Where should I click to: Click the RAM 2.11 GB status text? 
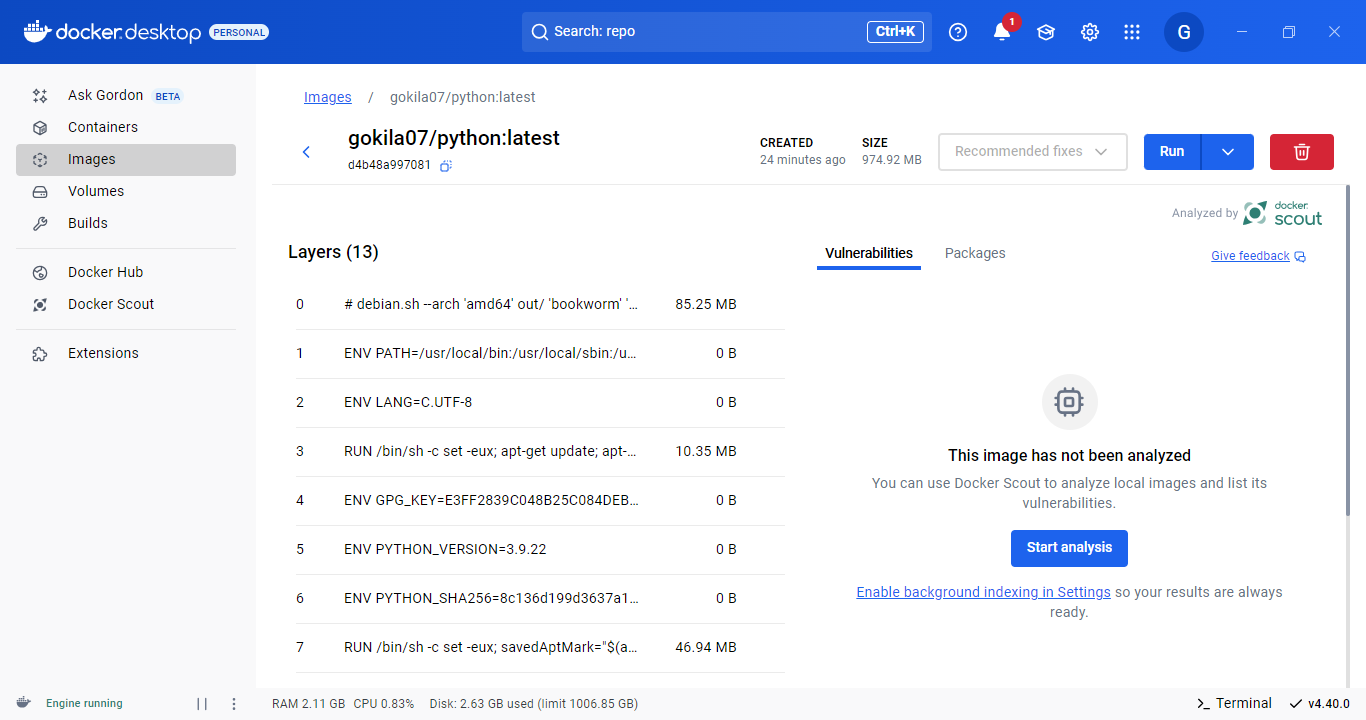309,704
